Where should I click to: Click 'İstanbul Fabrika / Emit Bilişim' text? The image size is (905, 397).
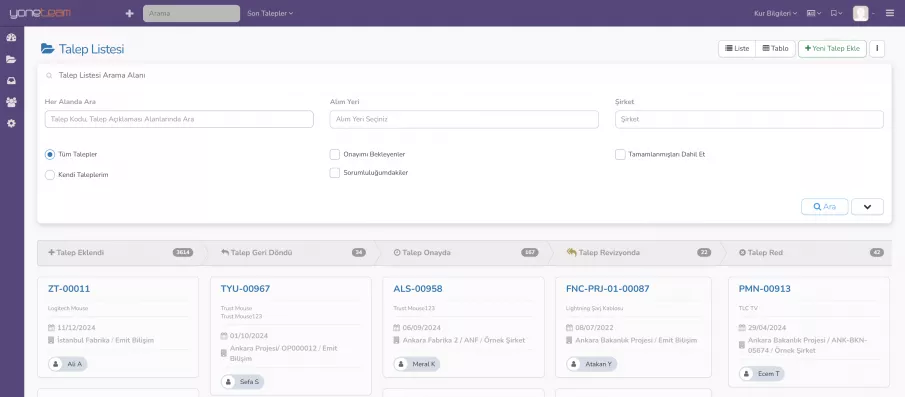106,340
